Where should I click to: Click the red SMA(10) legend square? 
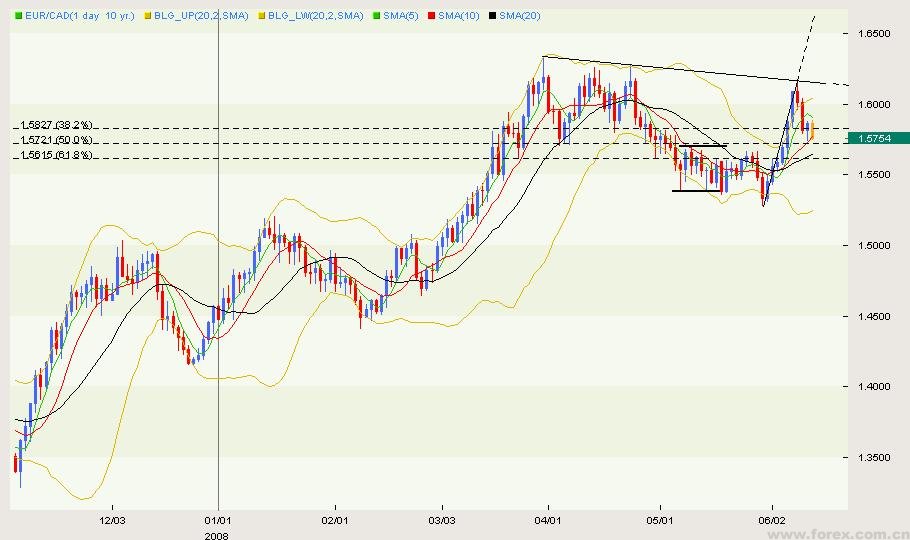(x=431, y=17)
